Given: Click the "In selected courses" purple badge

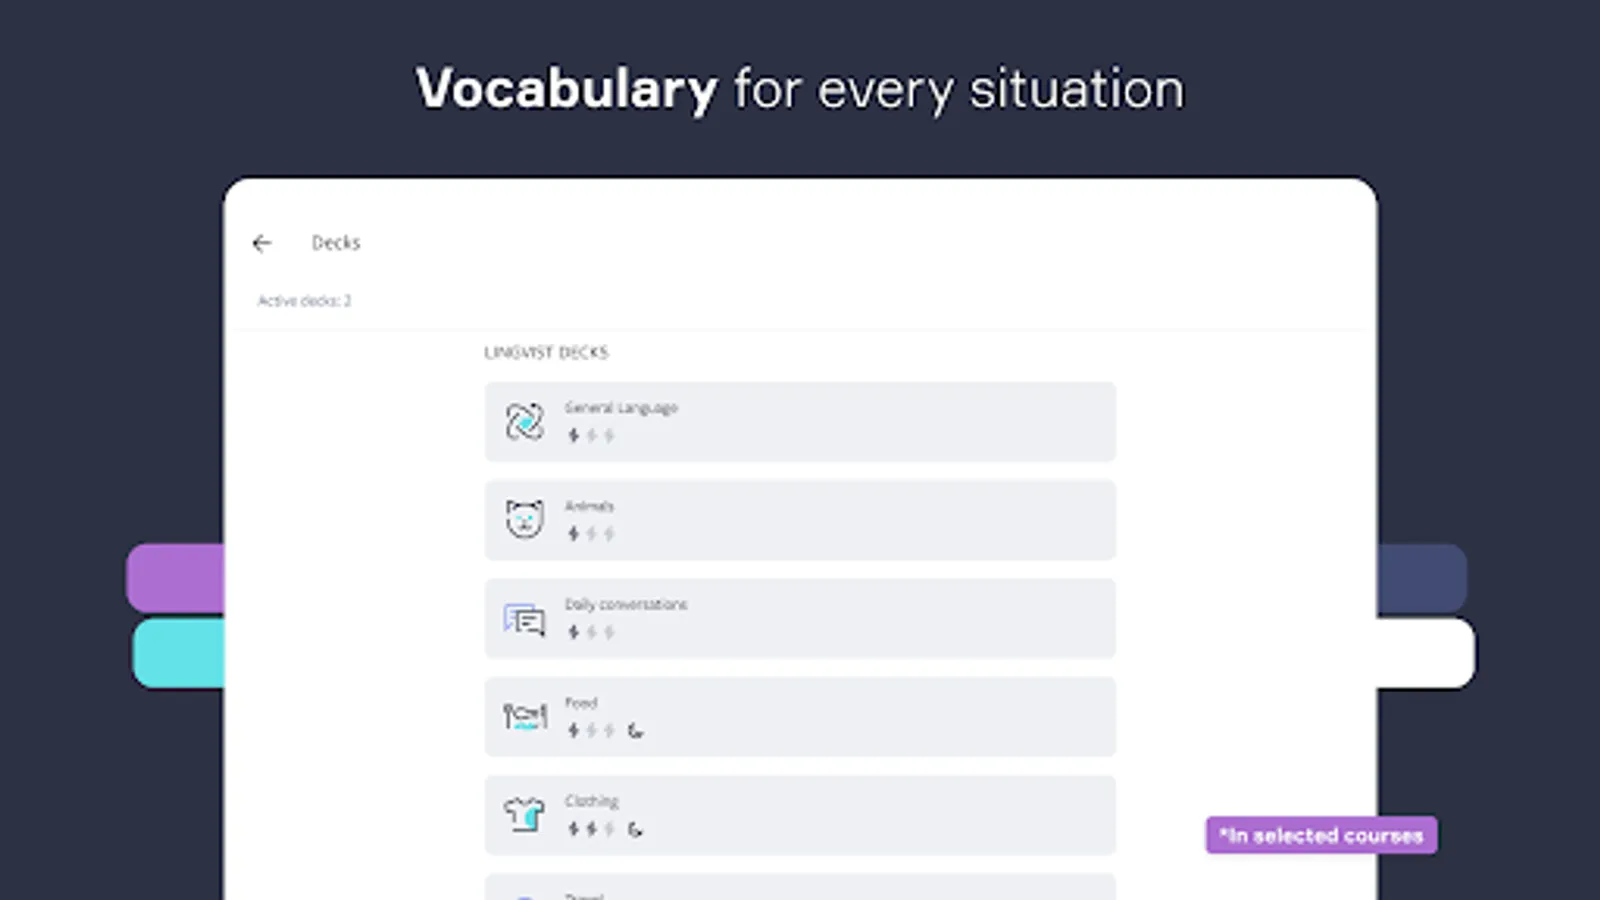Looking at the screenshot, I should 1321,835.
